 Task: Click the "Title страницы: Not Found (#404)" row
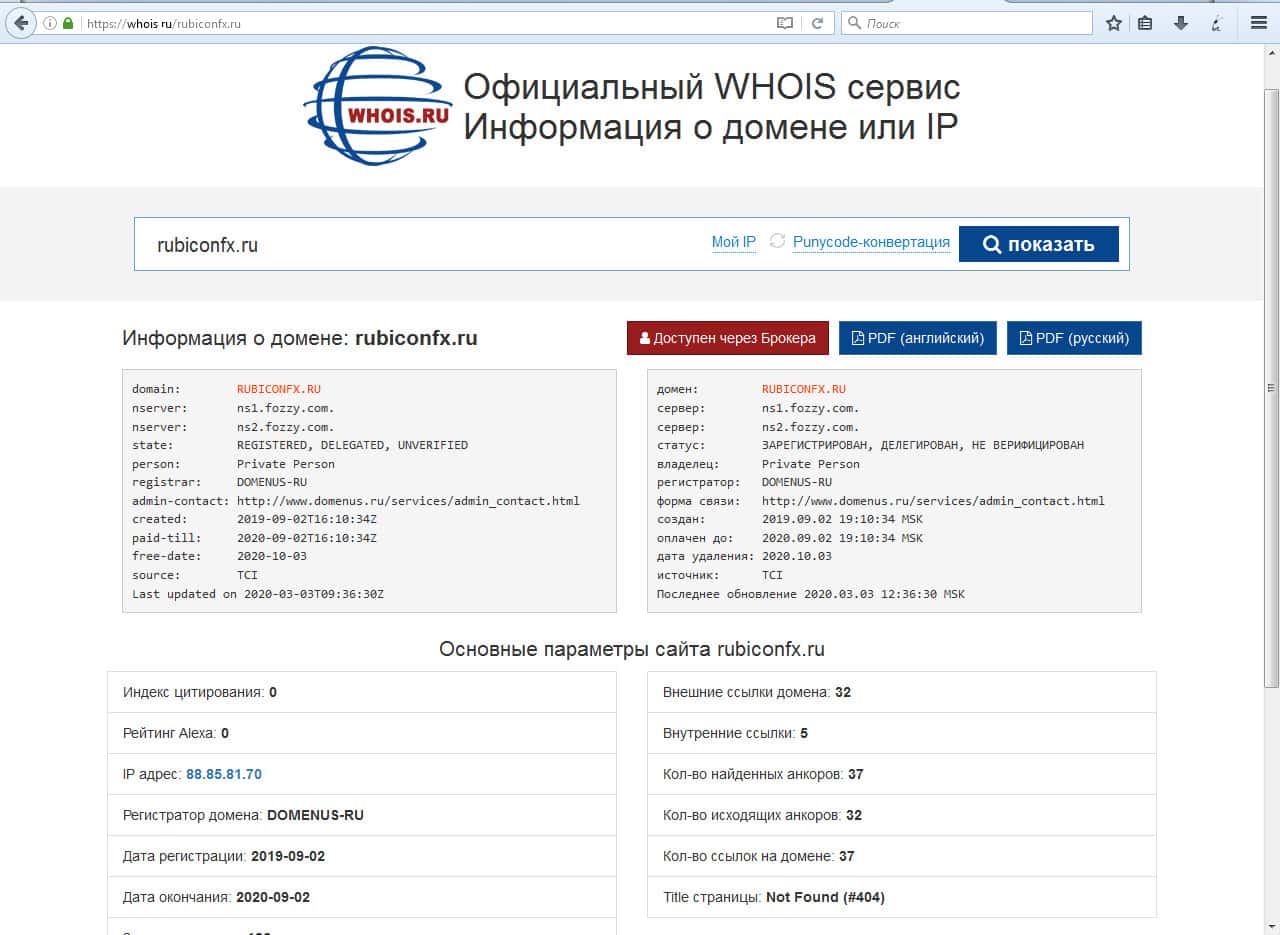pos(902,897)
